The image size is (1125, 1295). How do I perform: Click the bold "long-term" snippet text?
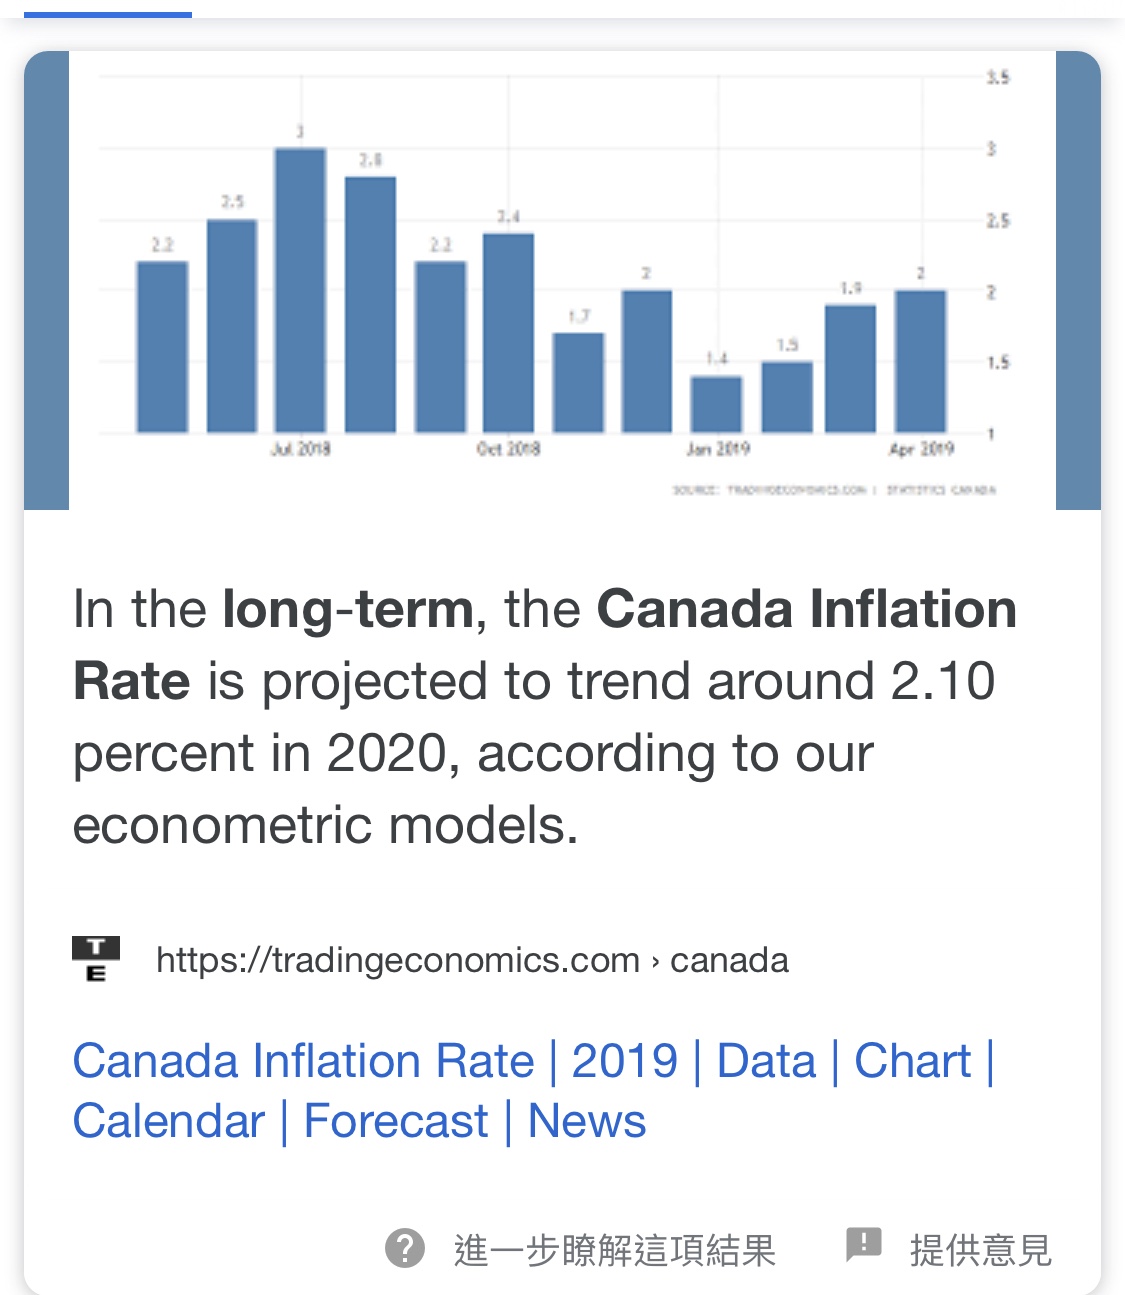(347, 609)
